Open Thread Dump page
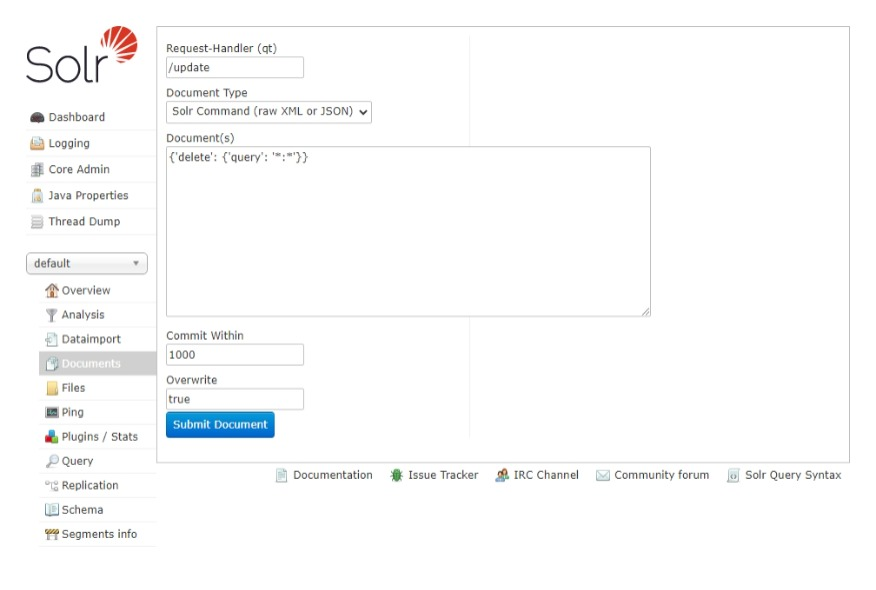876x590 pixels. [84, 222]
